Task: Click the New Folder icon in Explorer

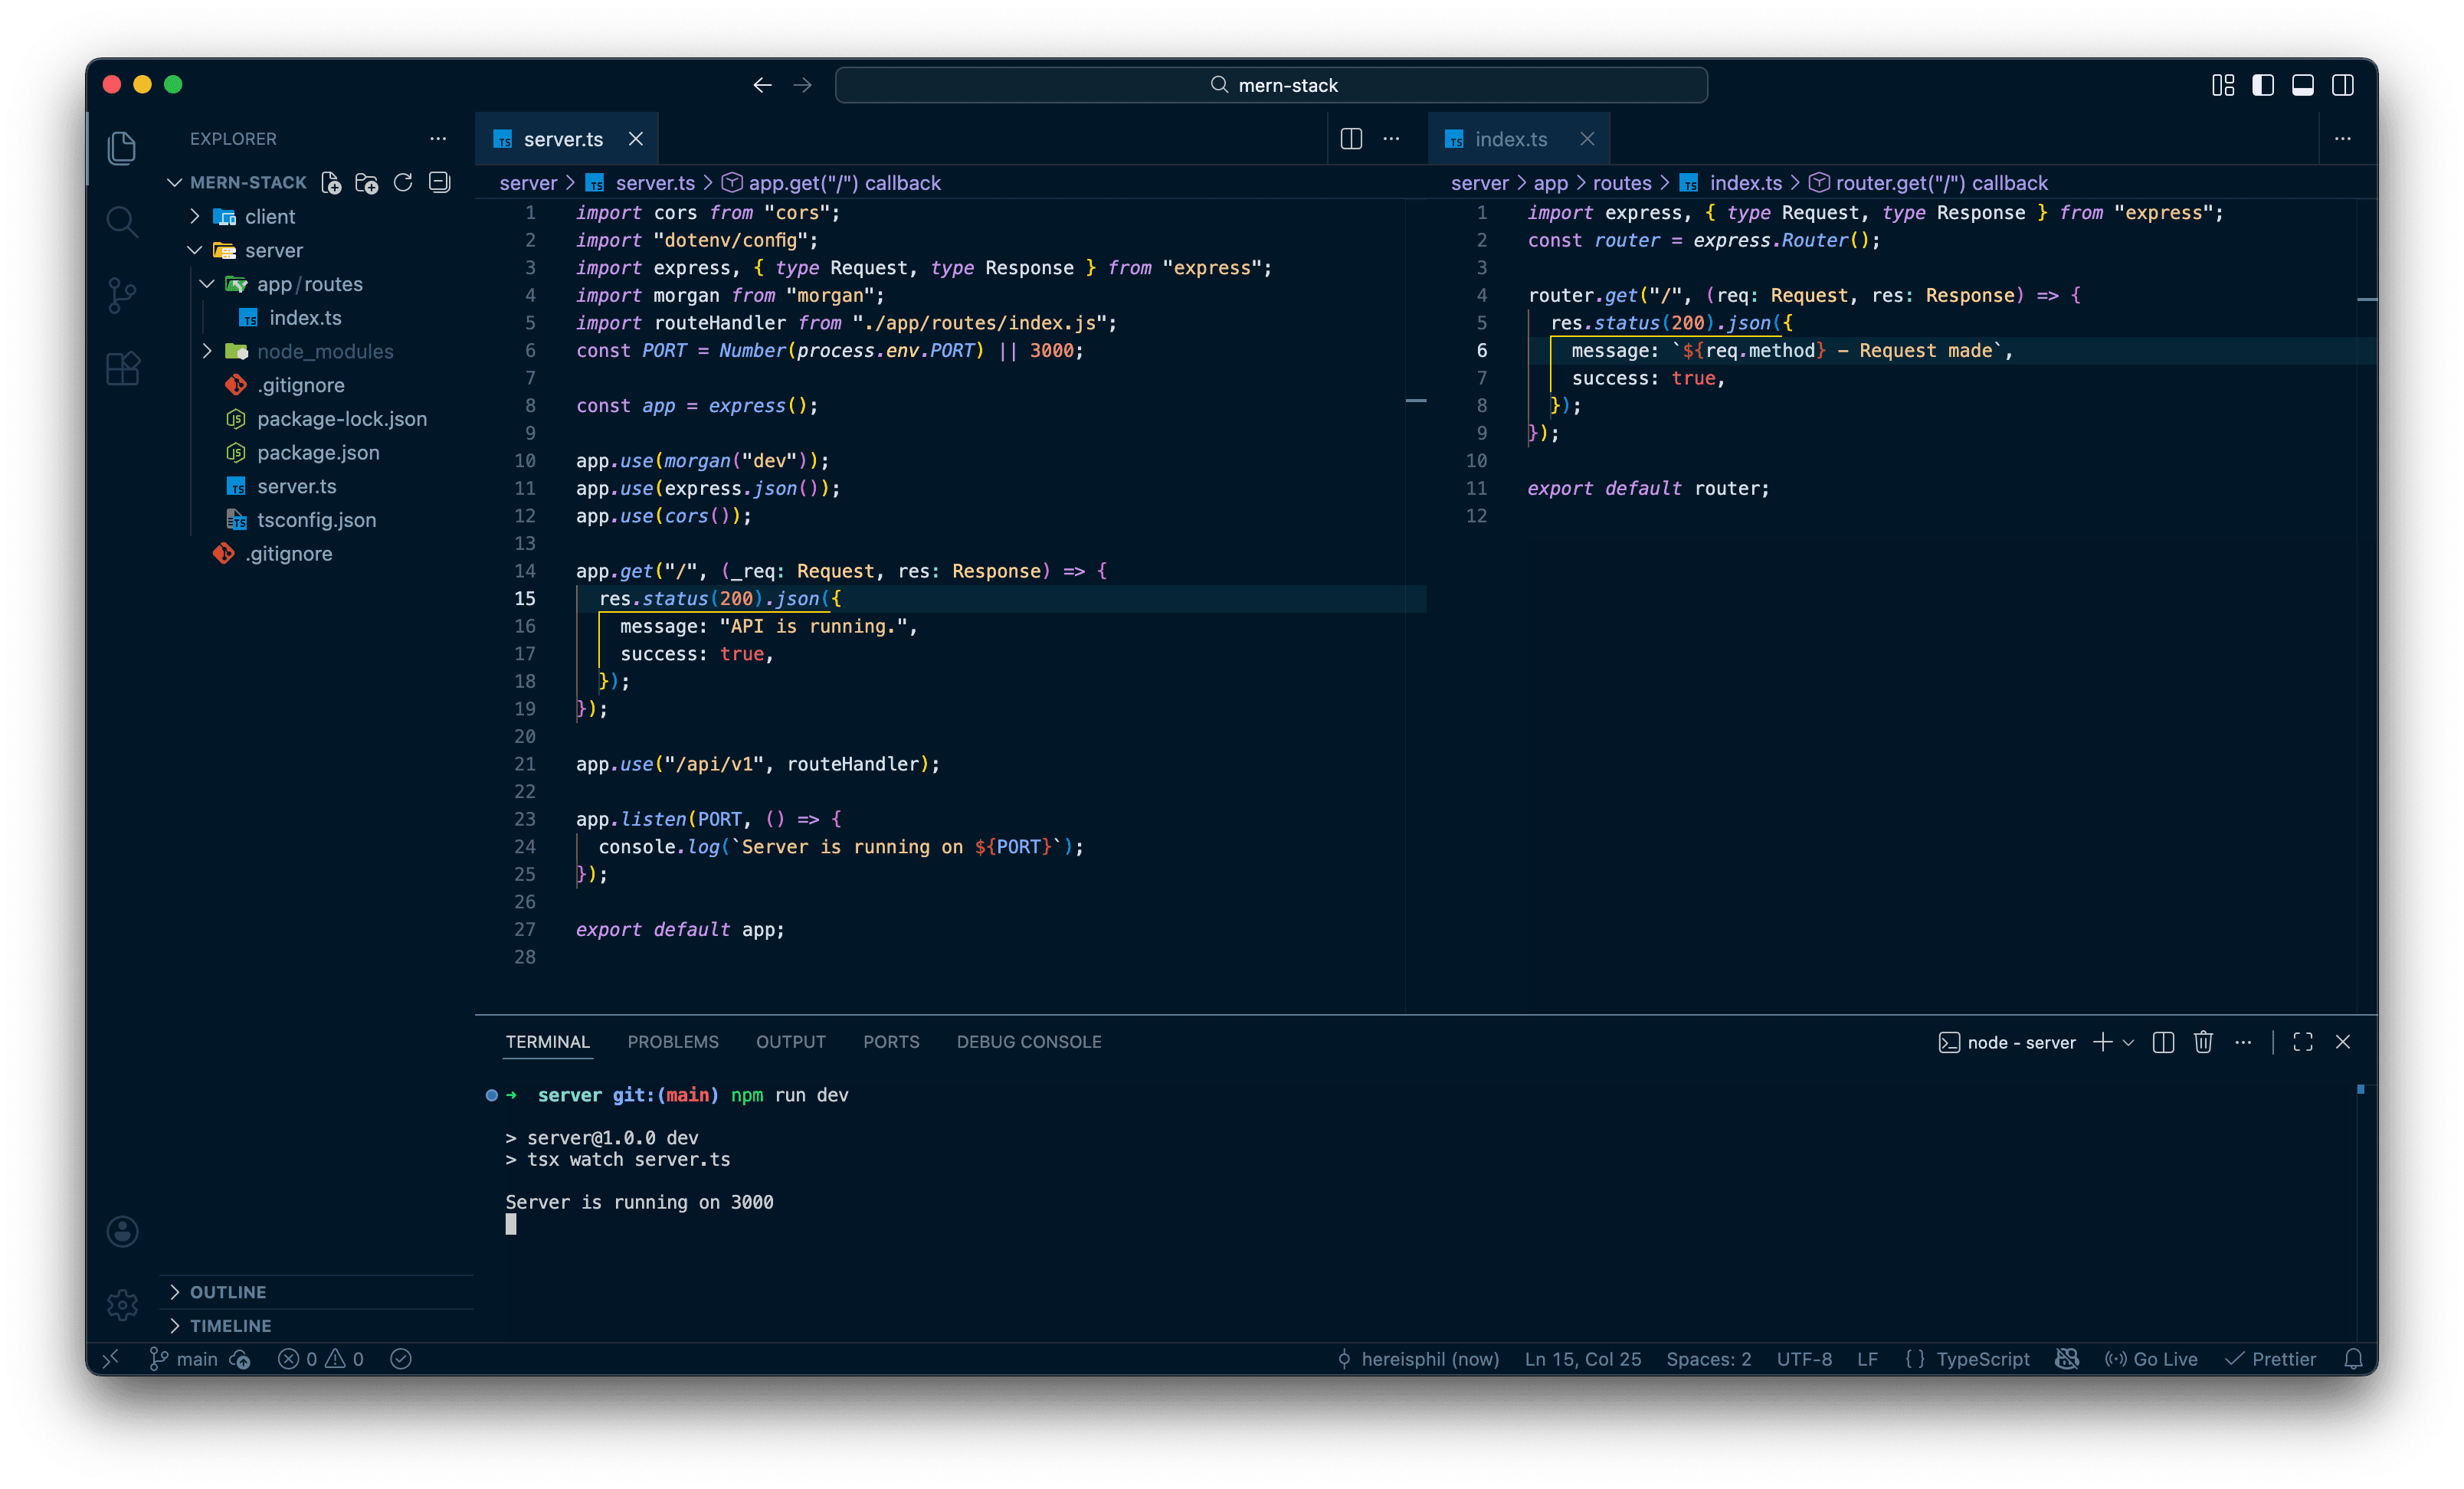Action: (367, 182)
